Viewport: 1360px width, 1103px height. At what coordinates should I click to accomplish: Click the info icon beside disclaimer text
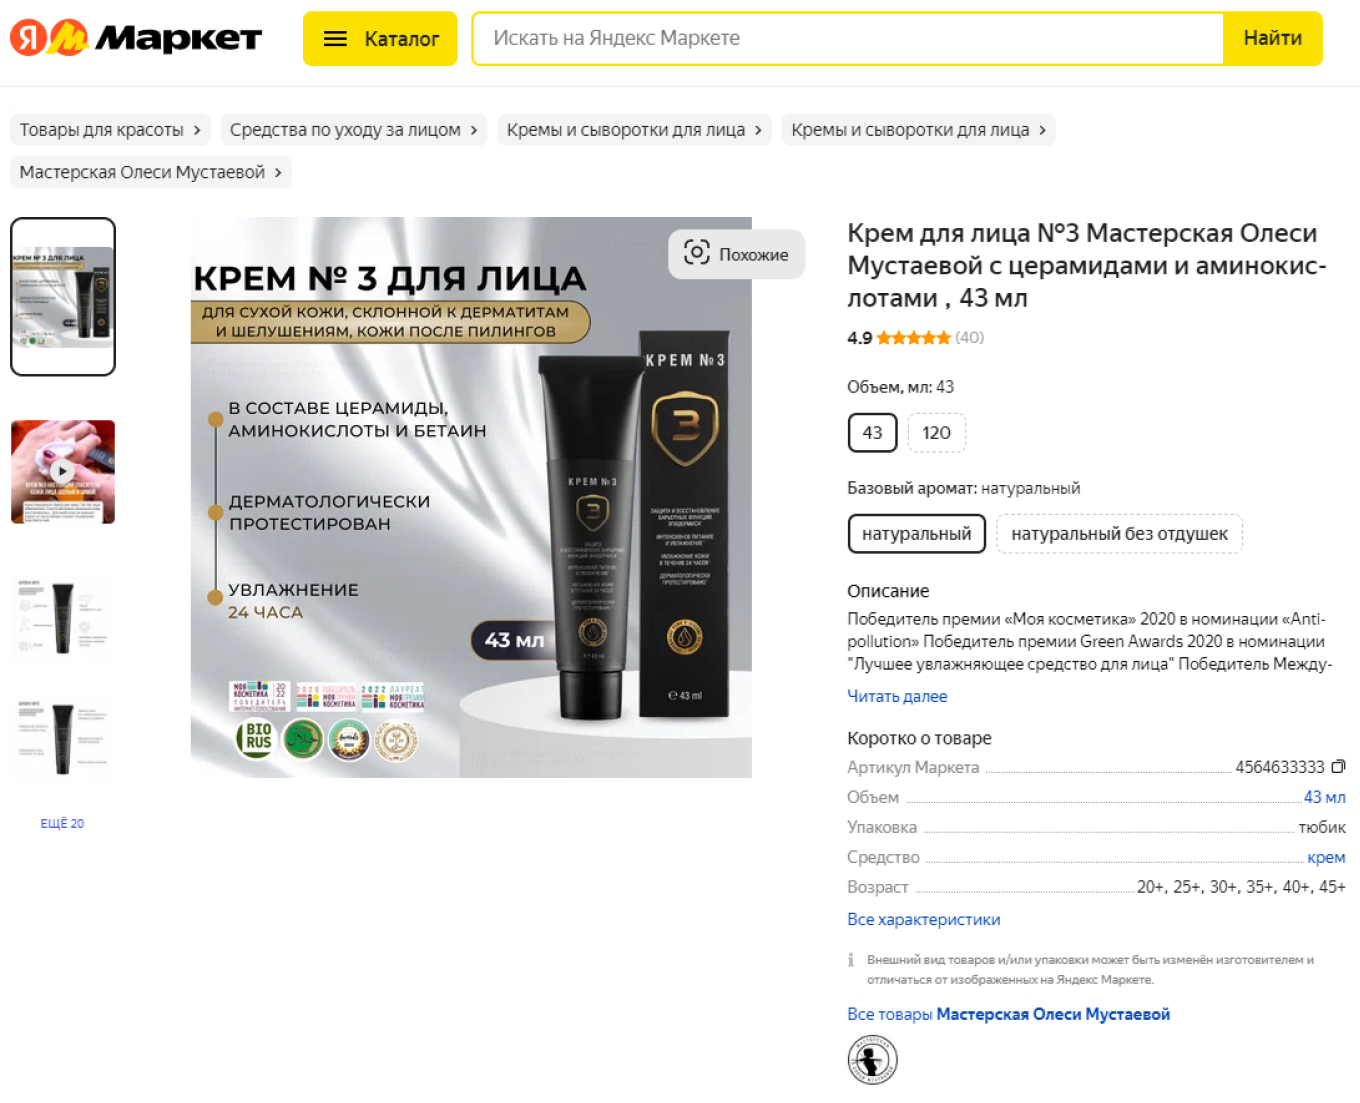pyautogui.click(x=851, y=960)
